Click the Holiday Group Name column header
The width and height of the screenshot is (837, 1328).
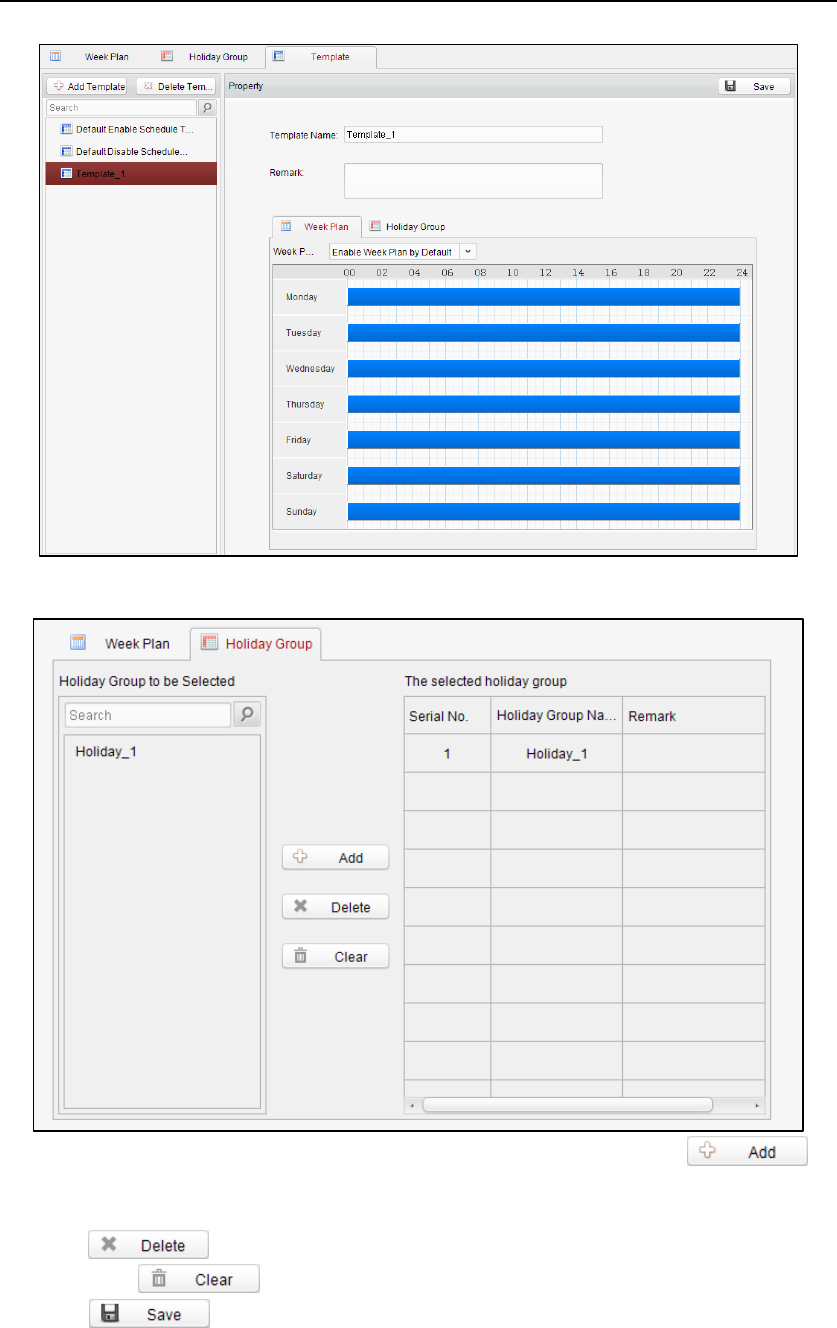(x=556, y=716)
